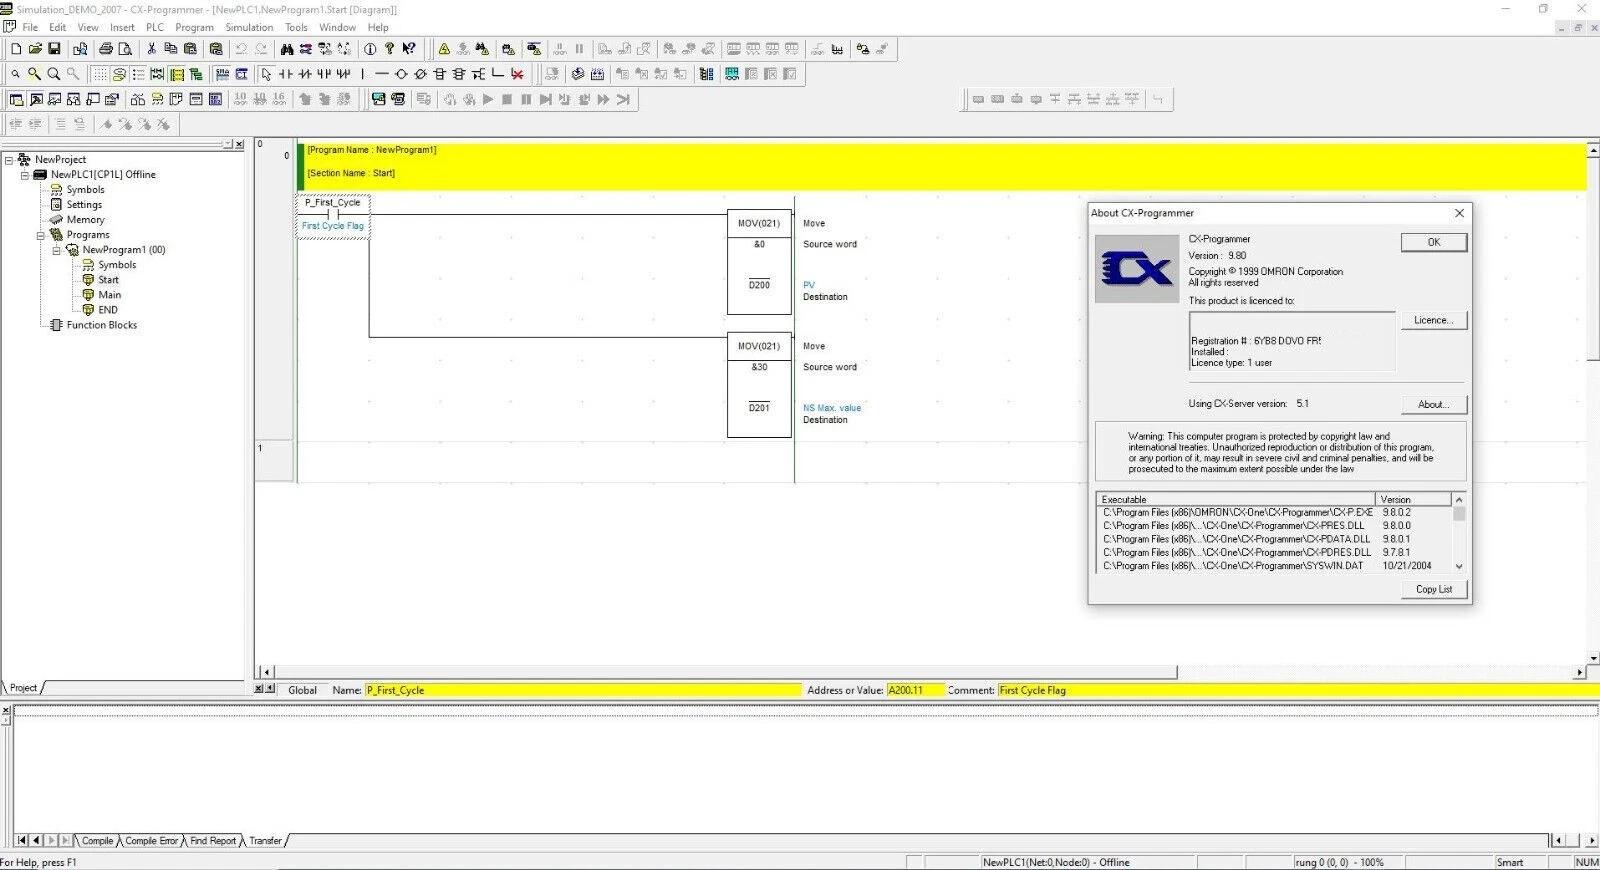Screen dimensions: 1600x870
Task: Open the Simulation menu
Action: pos(249,27)
